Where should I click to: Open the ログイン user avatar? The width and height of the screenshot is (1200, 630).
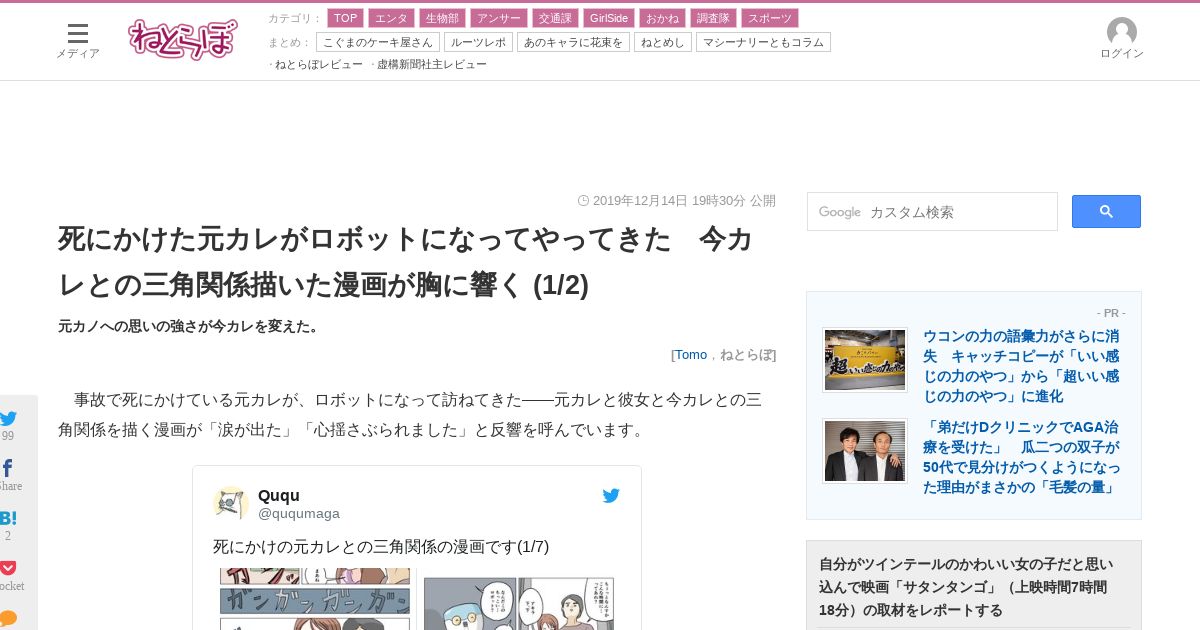[1121, 39]
